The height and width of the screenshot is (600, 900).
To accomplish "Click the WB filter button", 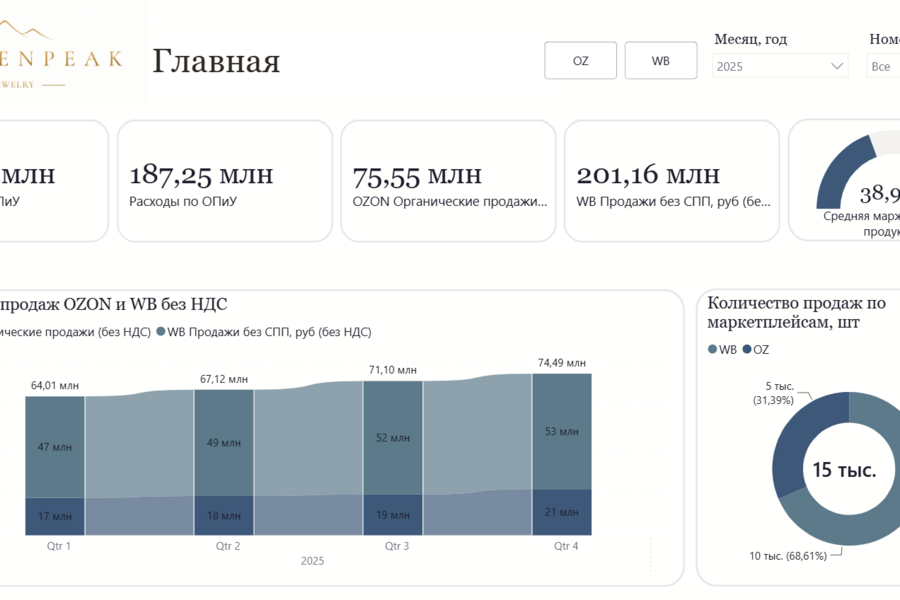I will coord(661,60).
